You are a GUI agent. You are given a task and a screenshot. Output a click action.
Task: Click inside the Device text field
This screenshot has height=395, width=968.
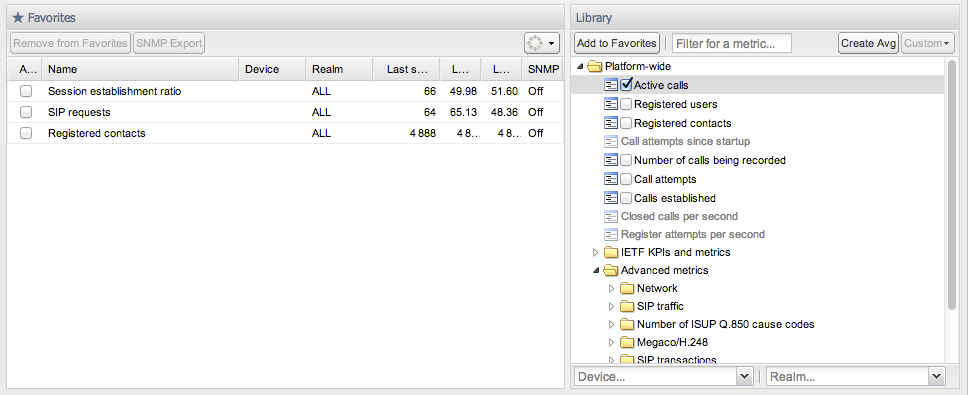click(x=656, y=376)
